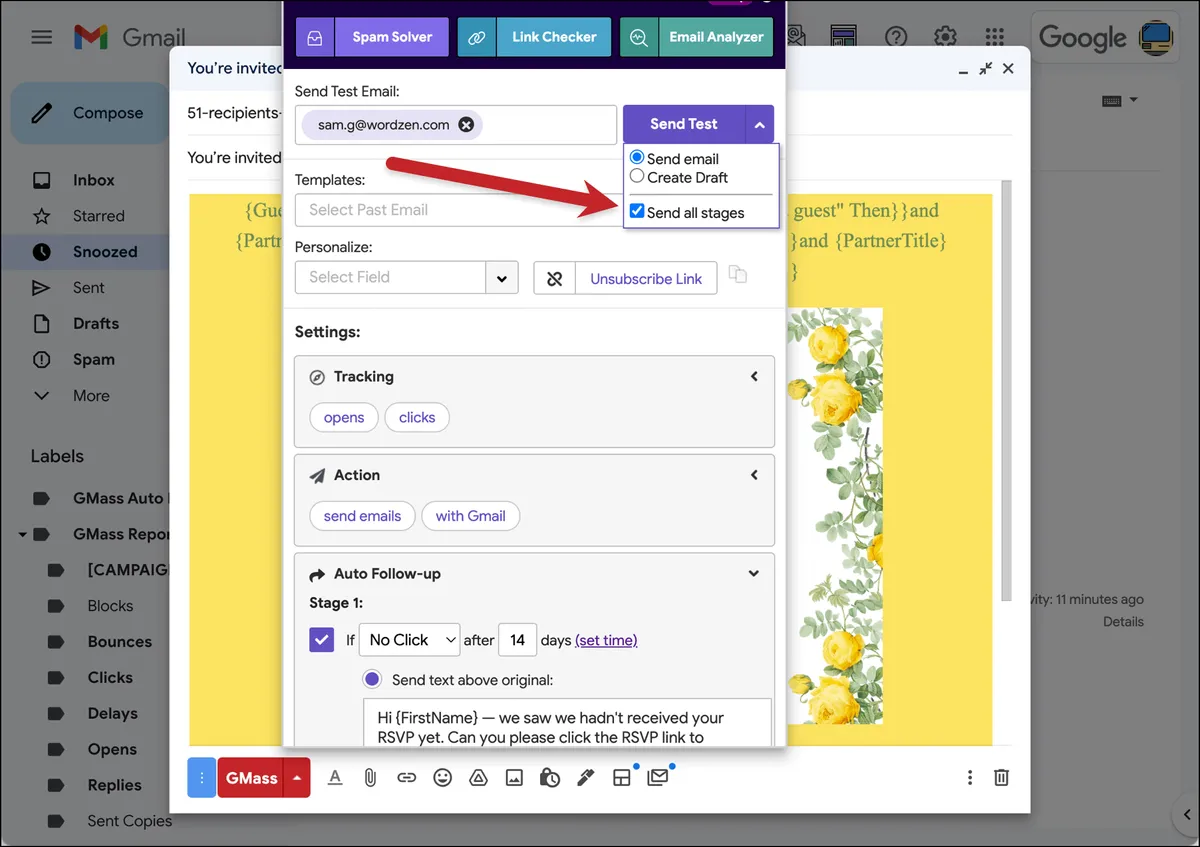Open the Select Past Email templates dropdown
Image resolution: width=1200 pixels, height=847 pixels.
pyautogui.click(x=458, y=210)
